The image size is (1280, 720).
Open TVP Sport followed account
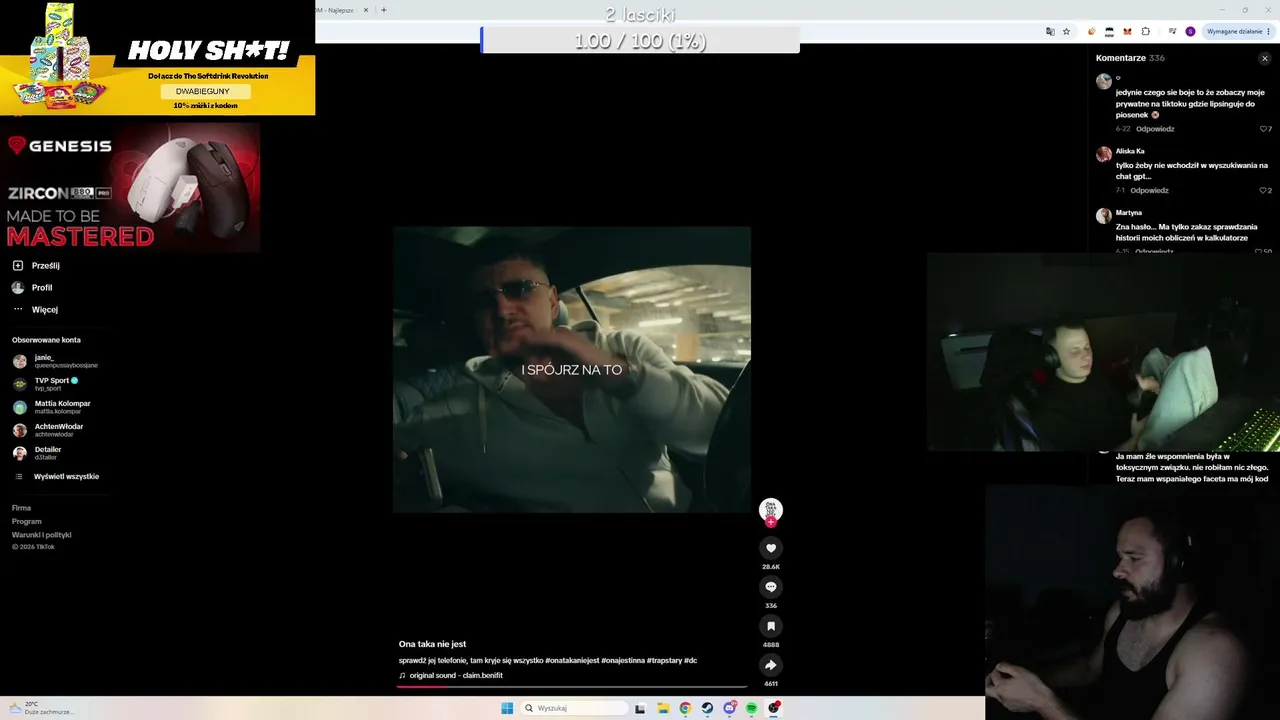click(x=45, y=384)
